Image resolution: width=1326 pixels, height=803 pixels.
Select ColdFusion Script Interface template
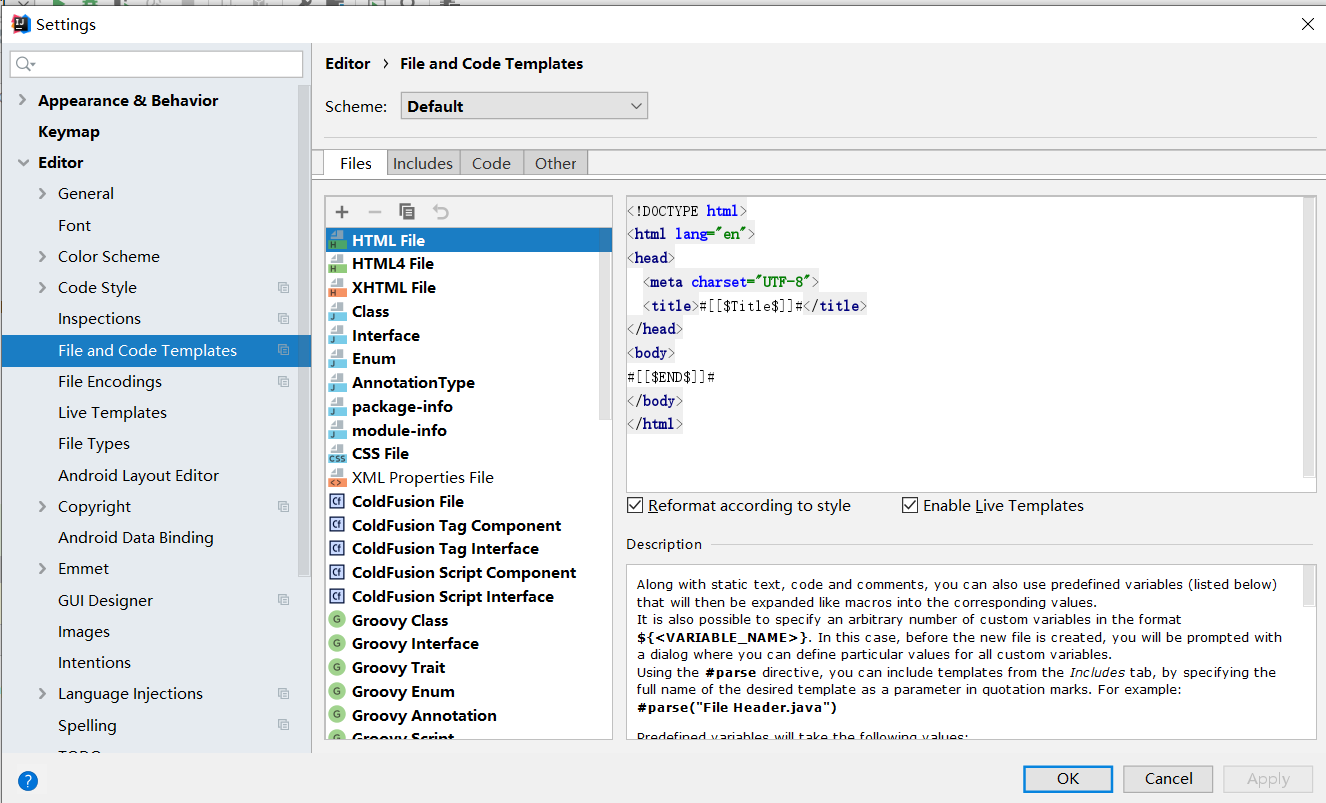(453, 597)
